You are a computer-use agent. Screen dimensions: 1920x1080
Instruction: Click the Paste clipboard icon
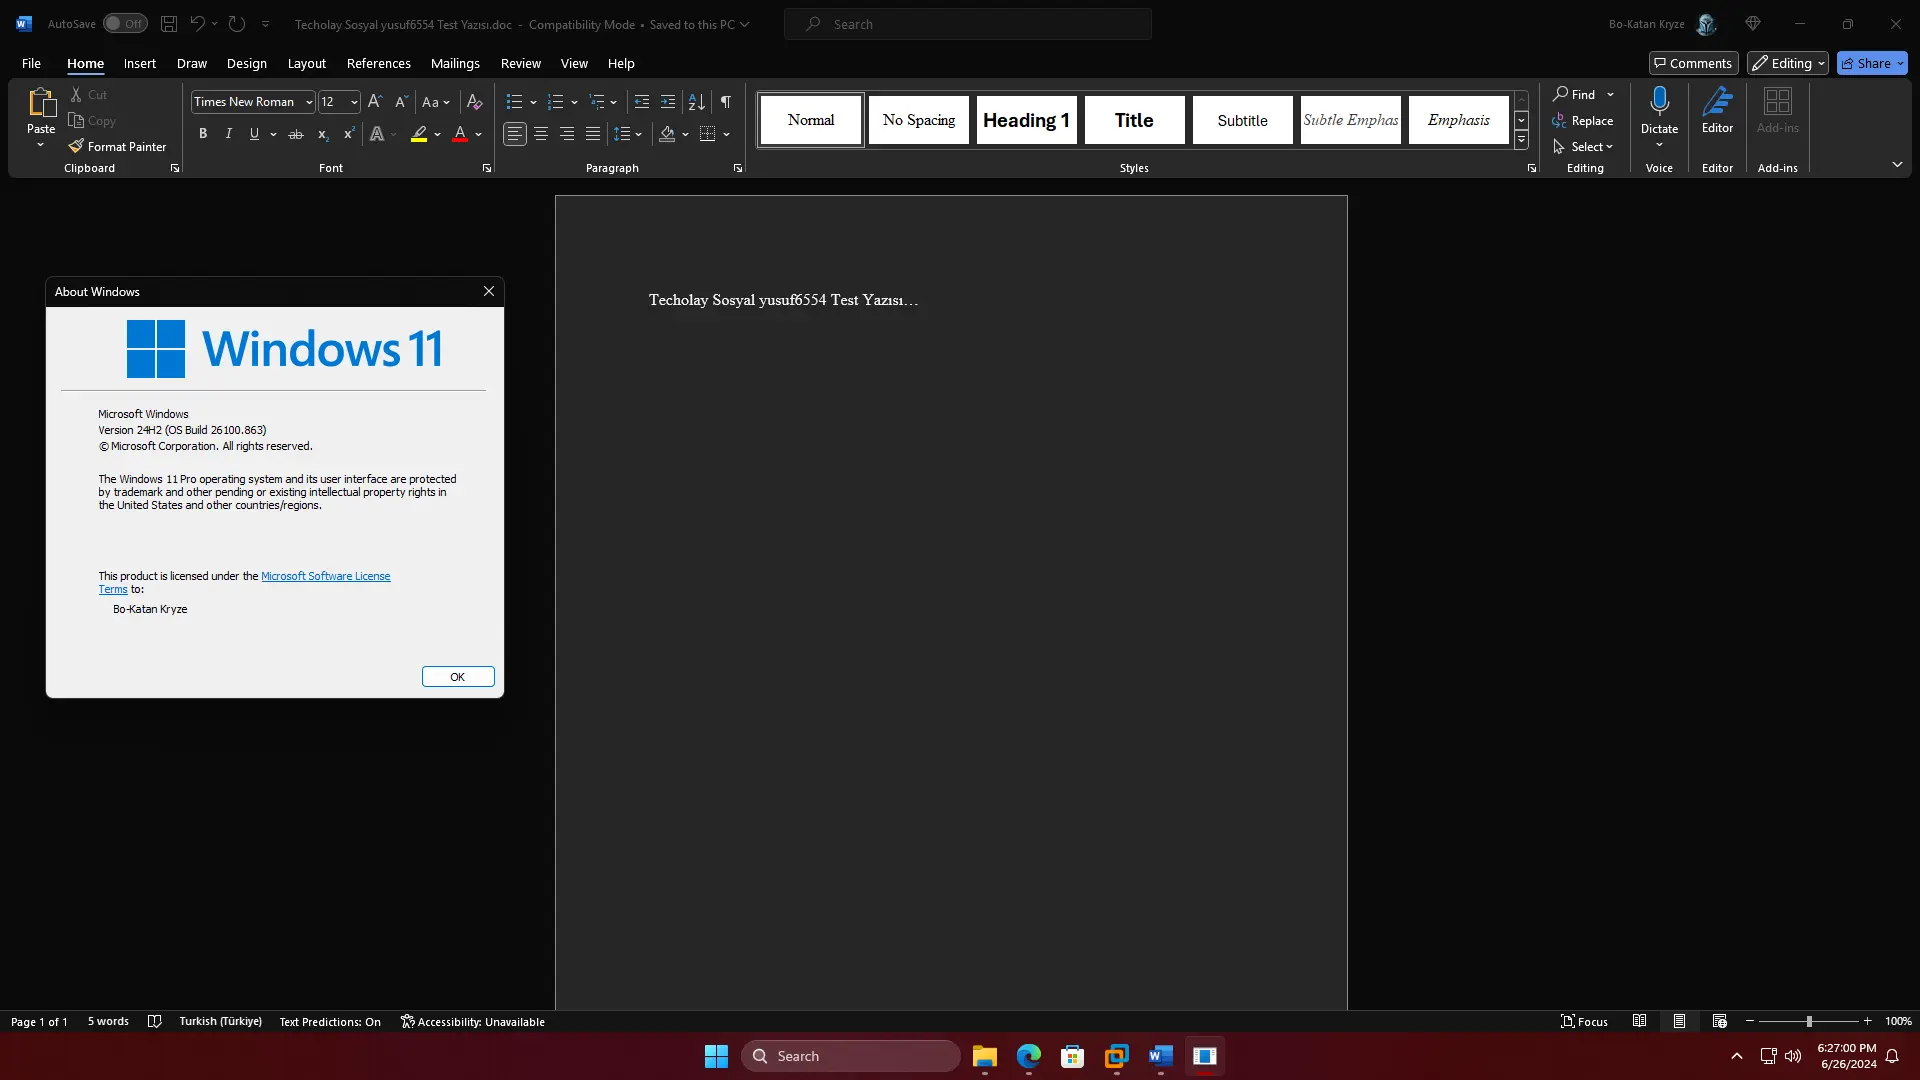(41, 103)
